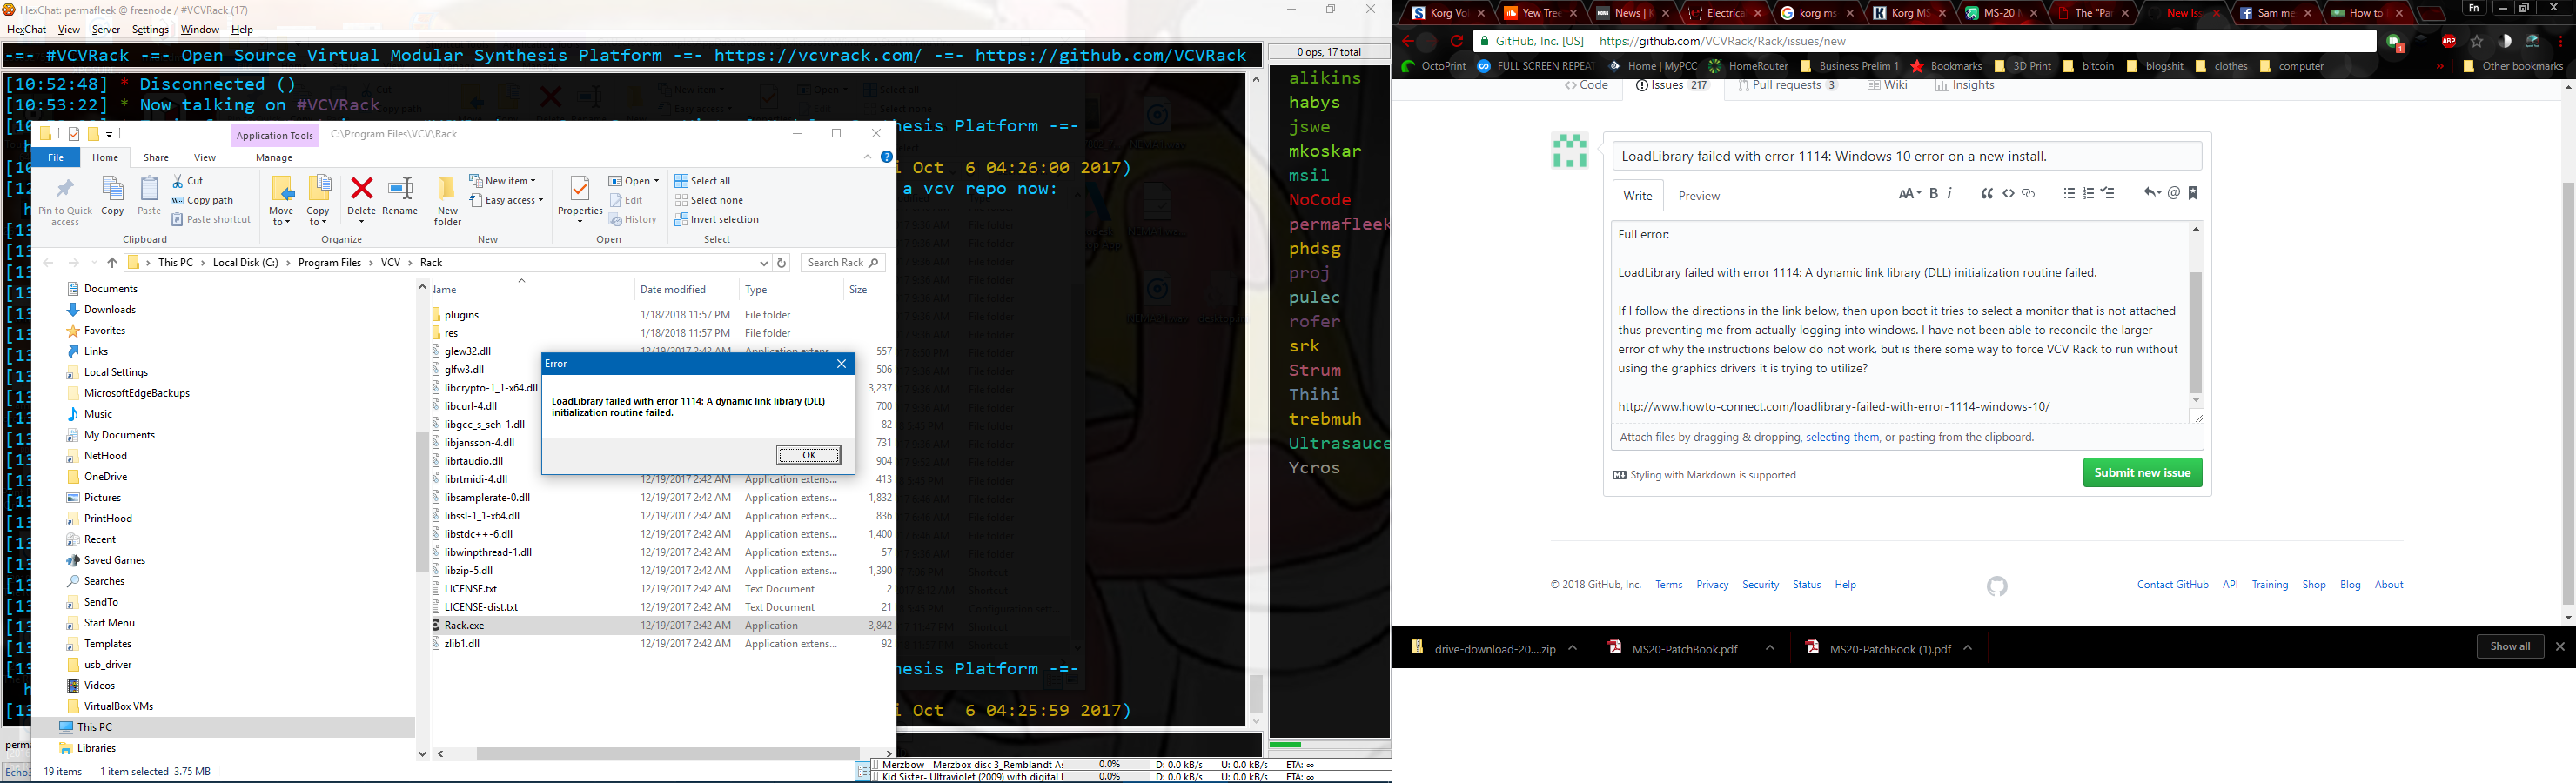
Task: Click Select all in Explorer ribbon
Action: pos(702,181)
